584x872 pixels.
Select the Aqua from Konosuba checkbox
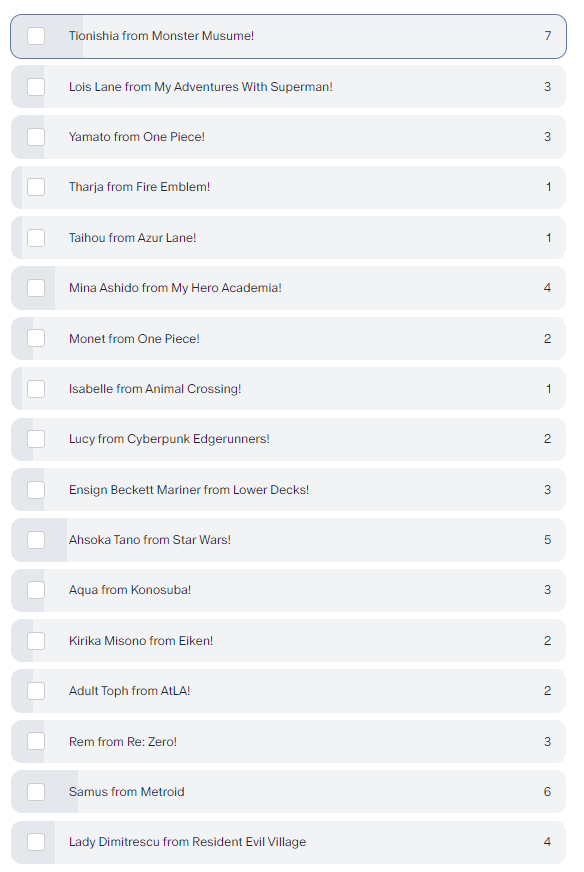[36, 590]
